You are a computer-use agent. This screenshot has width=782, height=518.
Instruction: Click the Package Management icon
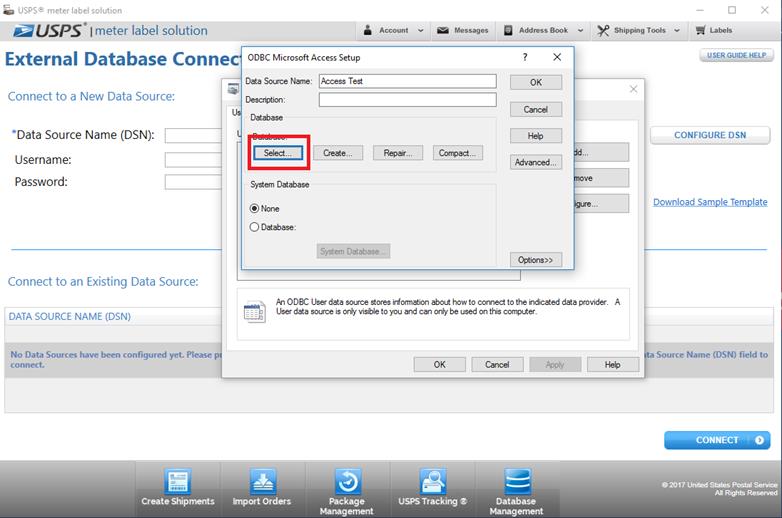(348, 482)
